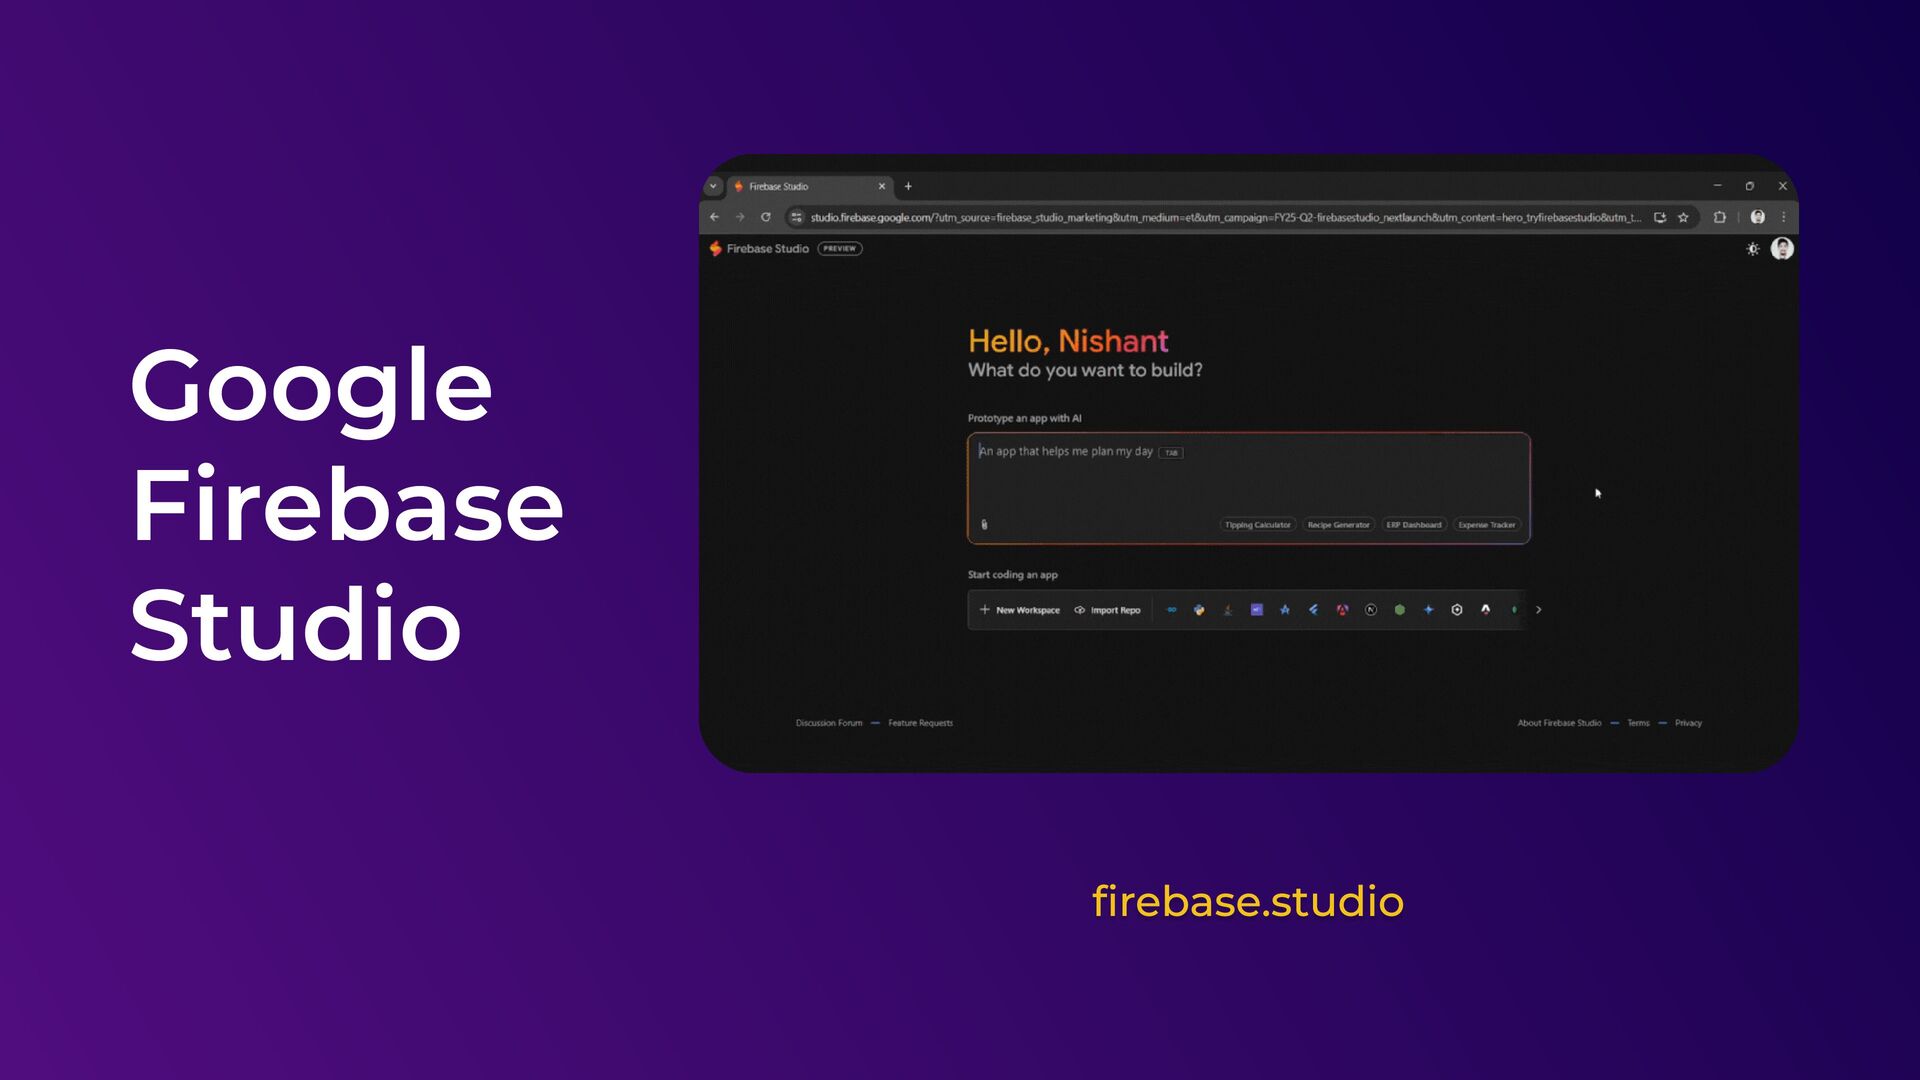1920x1080 pixels.
Task: Select the Angular template icon
Action: point(1342,609)
